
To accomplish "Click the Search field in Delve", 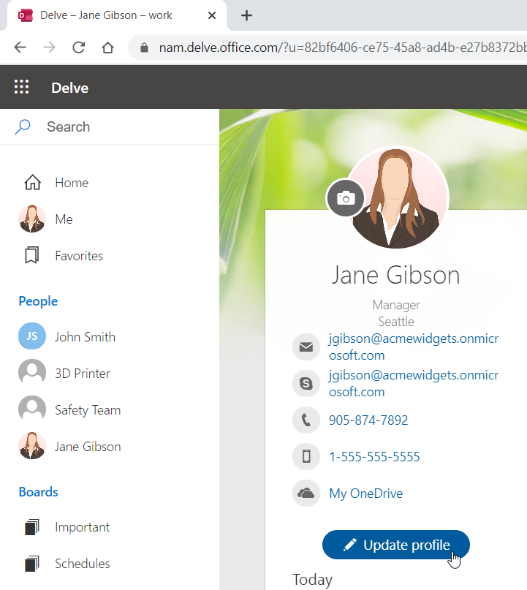I will 109,127.
